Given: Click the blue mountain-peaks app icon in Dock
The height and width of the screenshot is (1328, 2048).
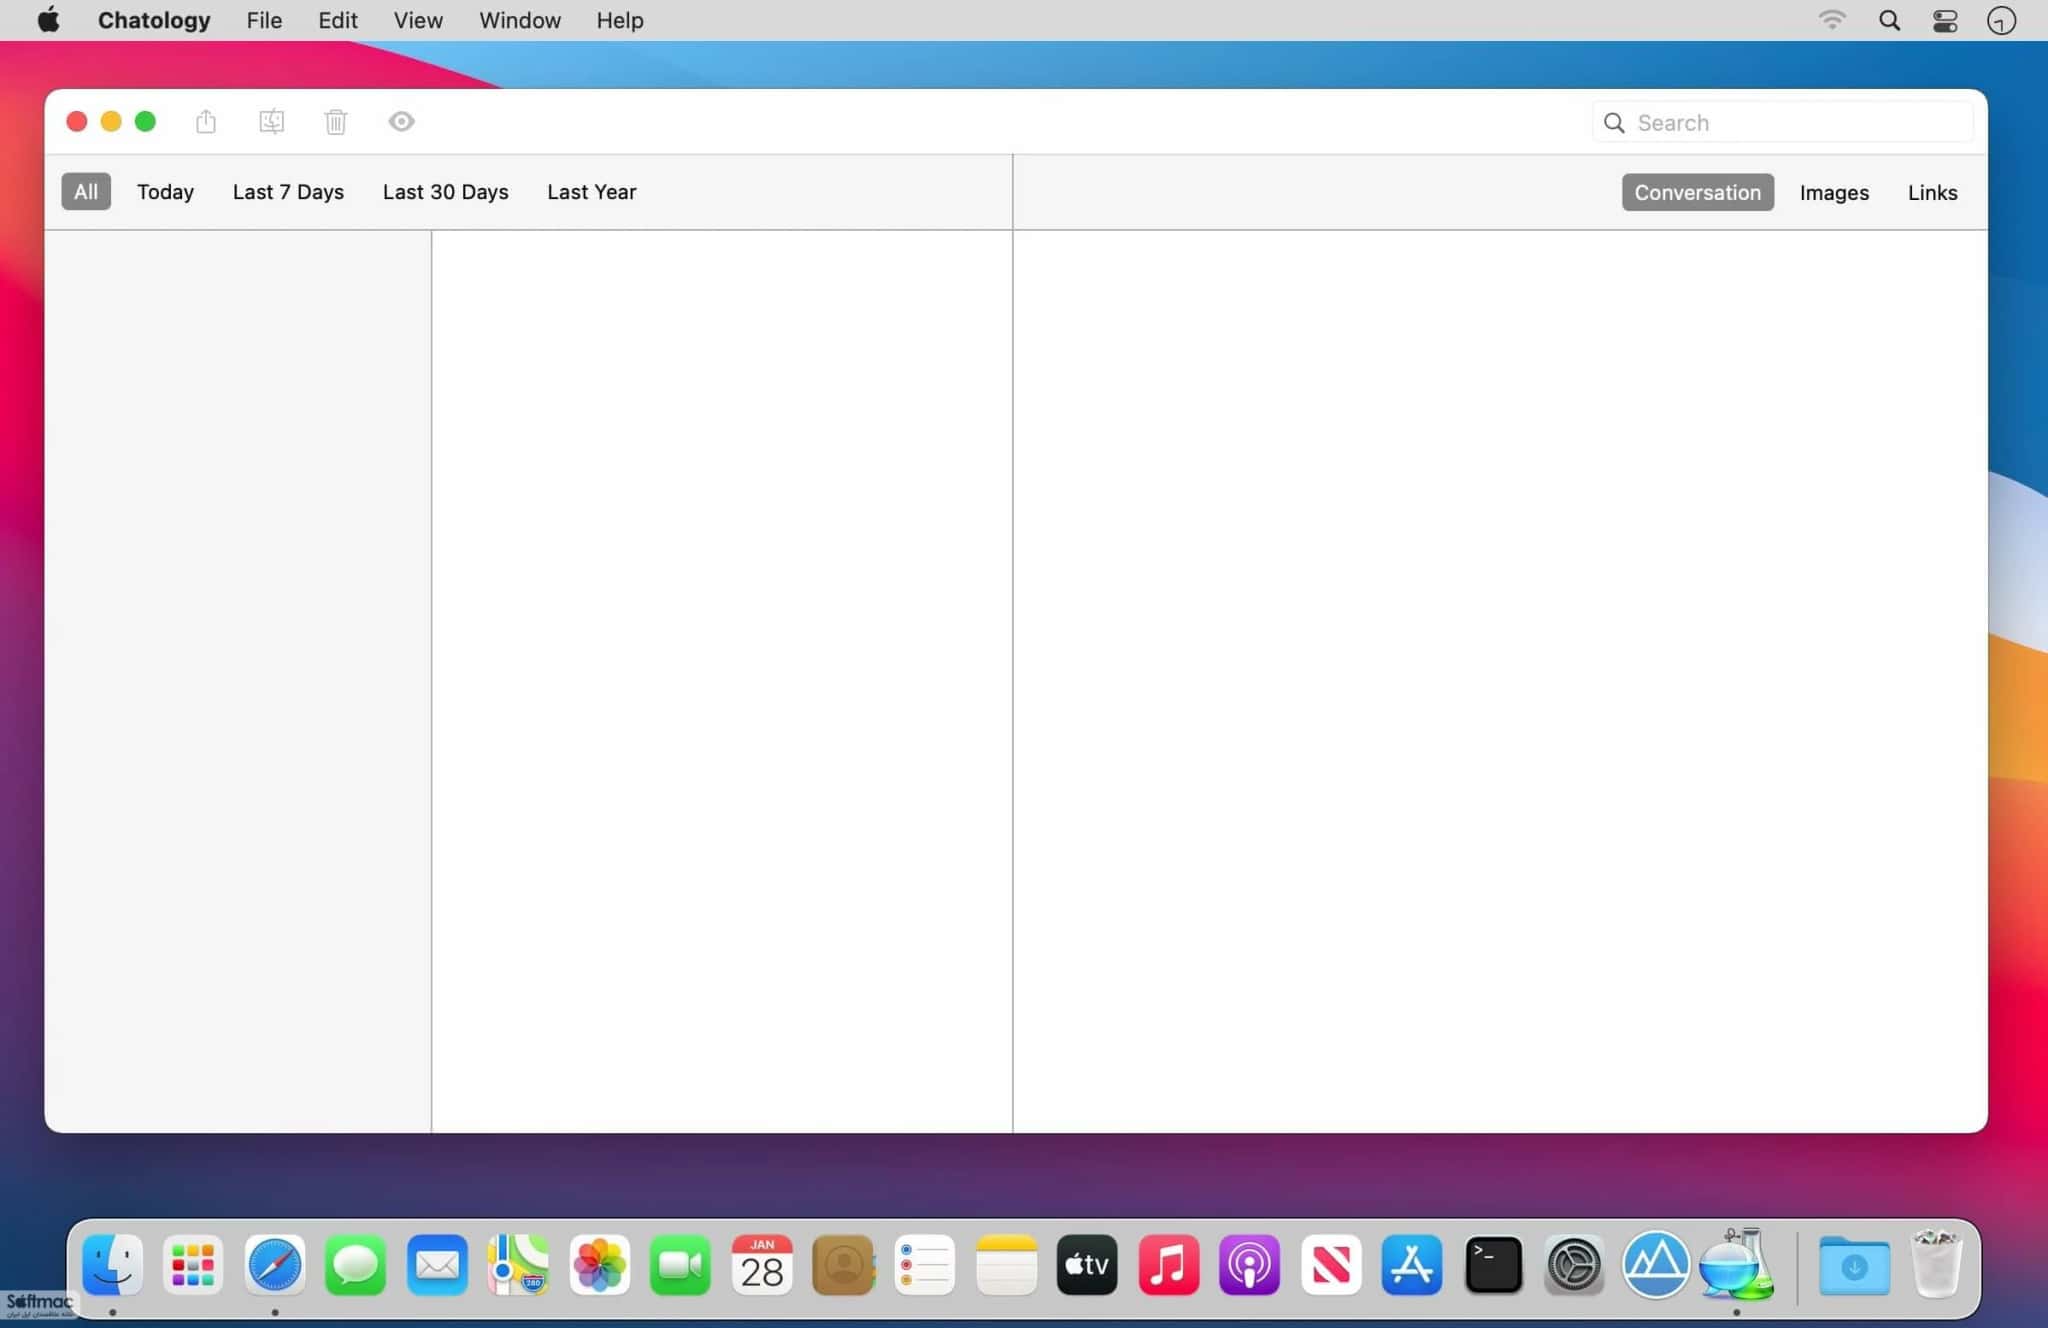Looking at the screenshot, I should [1656, 1265].
